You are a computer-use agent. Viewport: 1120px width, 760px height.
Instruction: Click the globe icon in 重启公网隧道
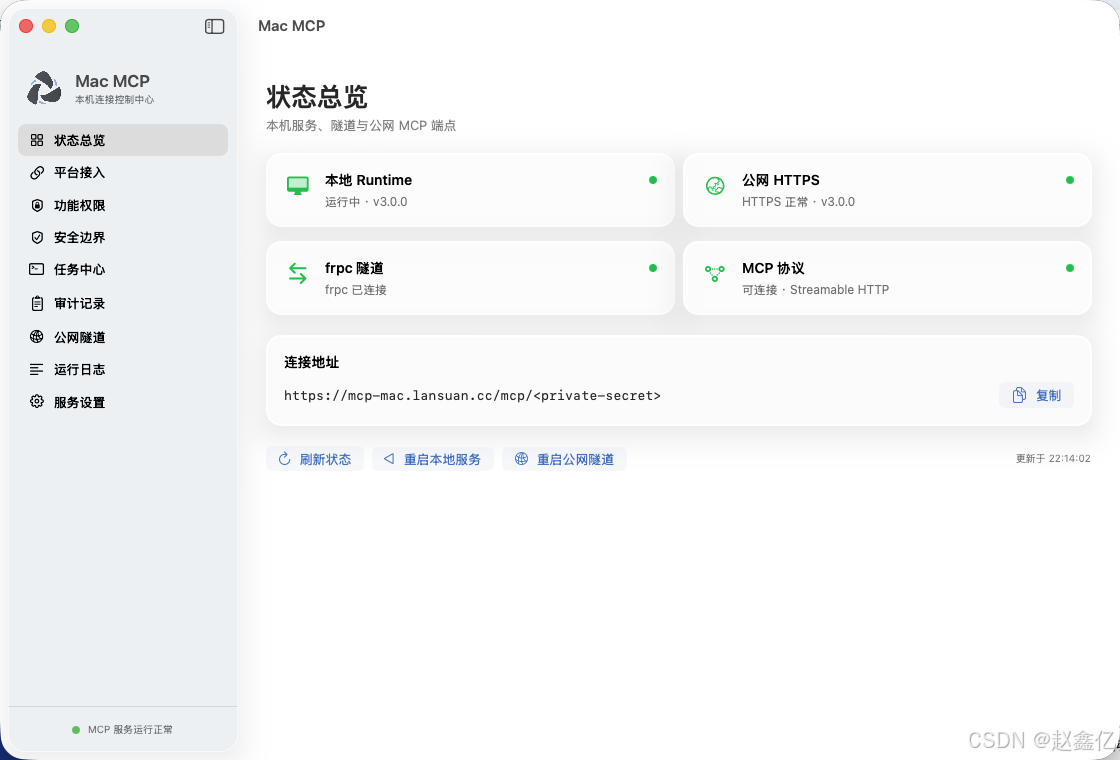(x=521, y=459)
